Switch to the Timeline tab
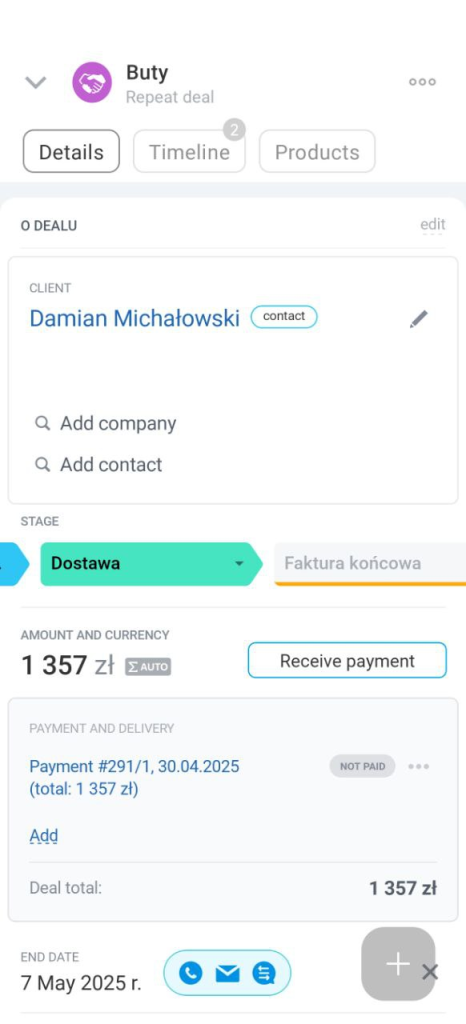This screenshot has width=466, height=1024. pyautogui.click(x=189, y=152)
